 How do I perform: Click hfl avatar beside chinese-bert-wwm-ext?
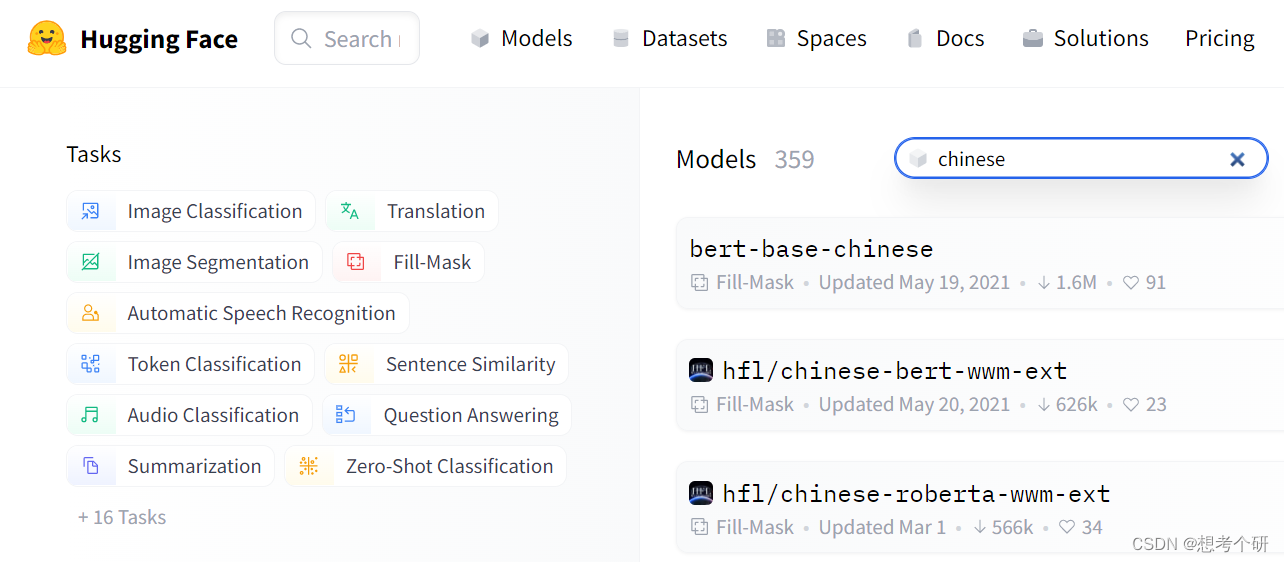pyautogui.click(x=701, y=371)
